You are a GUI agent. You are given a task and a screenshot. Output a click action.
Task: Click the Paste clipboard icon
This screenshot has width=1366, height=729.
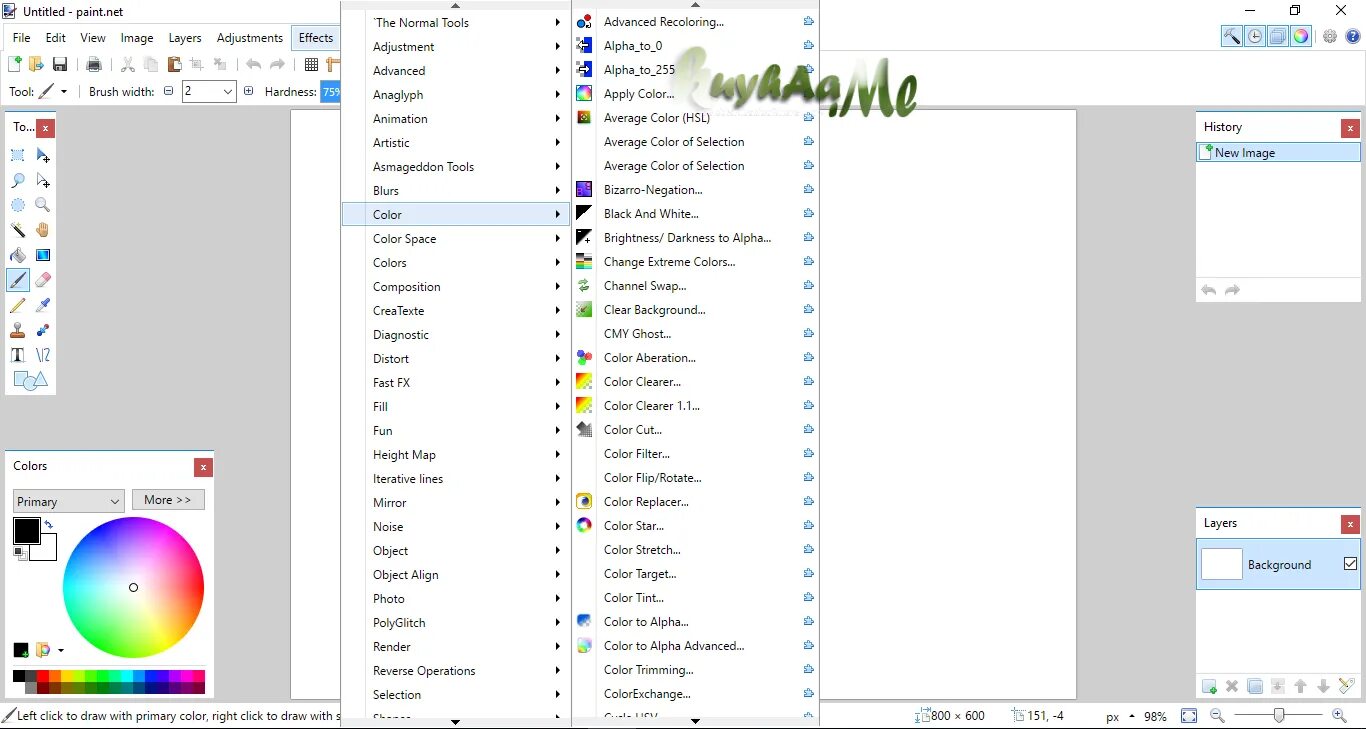174,64
